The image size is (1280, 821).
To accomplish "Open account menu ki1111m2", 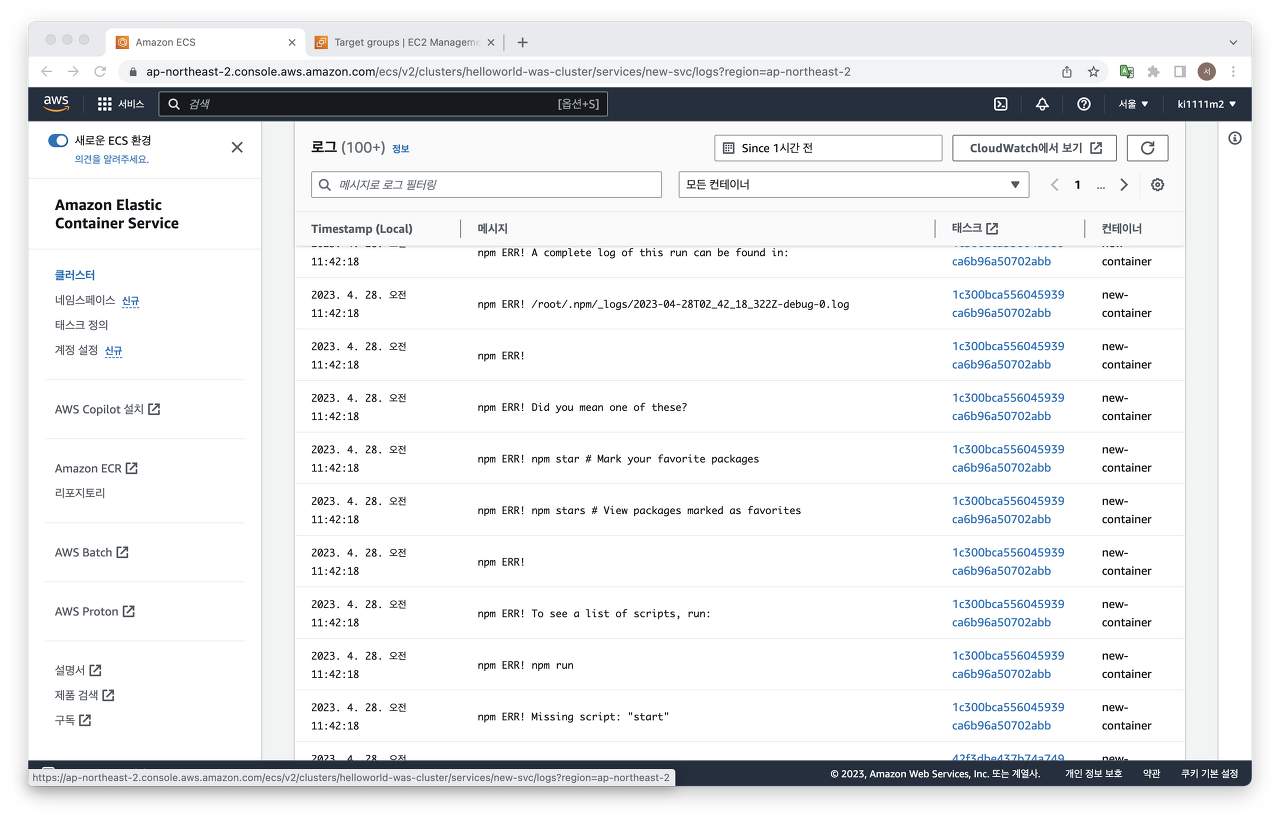I will click(1207, 104).
